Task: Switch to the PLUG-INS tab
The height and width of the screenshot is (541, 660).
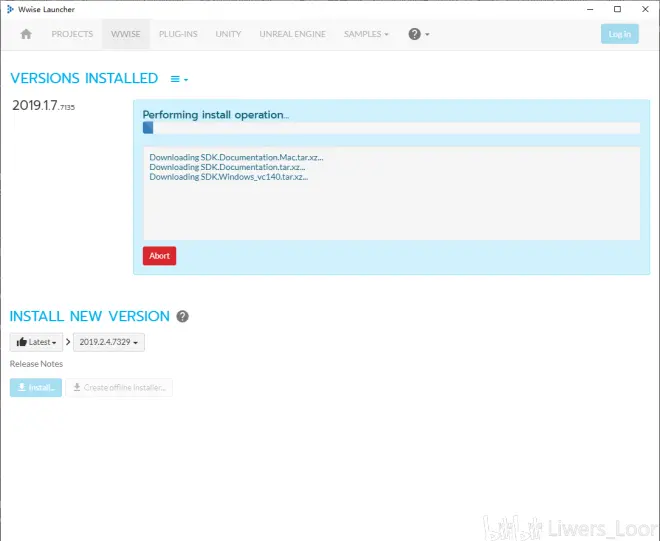Action: [178, 34]
